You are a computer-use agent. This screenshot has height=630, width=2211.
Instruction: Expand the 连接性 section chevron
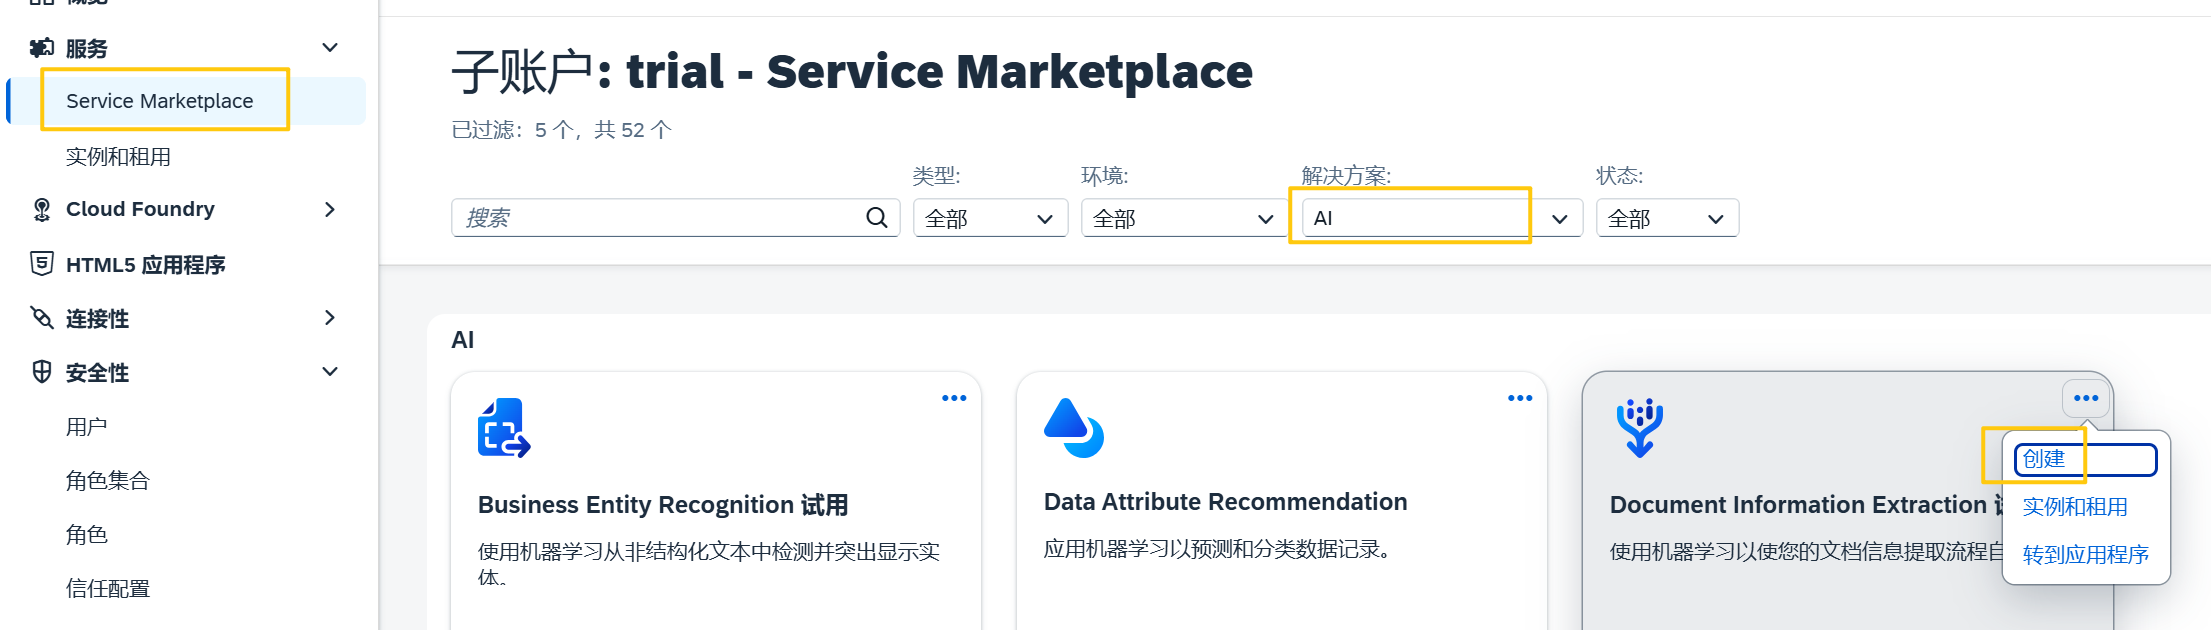pos(330,318)
